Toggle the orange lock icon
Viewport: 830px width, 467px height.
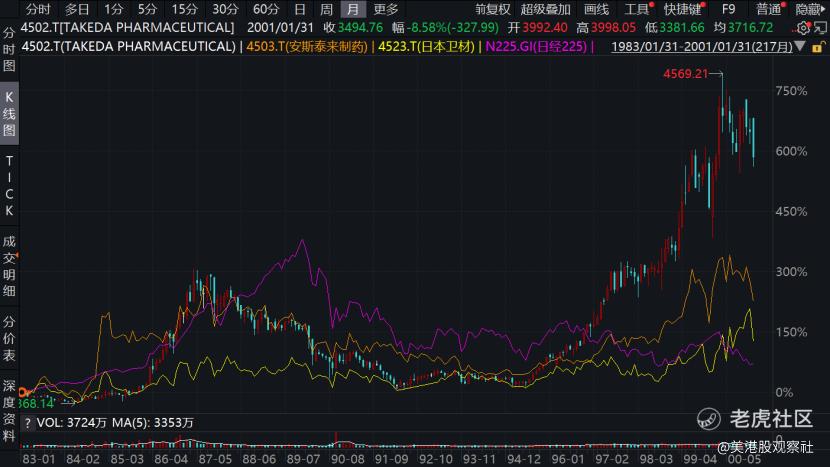pyautogui.click(x=817, y=47)
